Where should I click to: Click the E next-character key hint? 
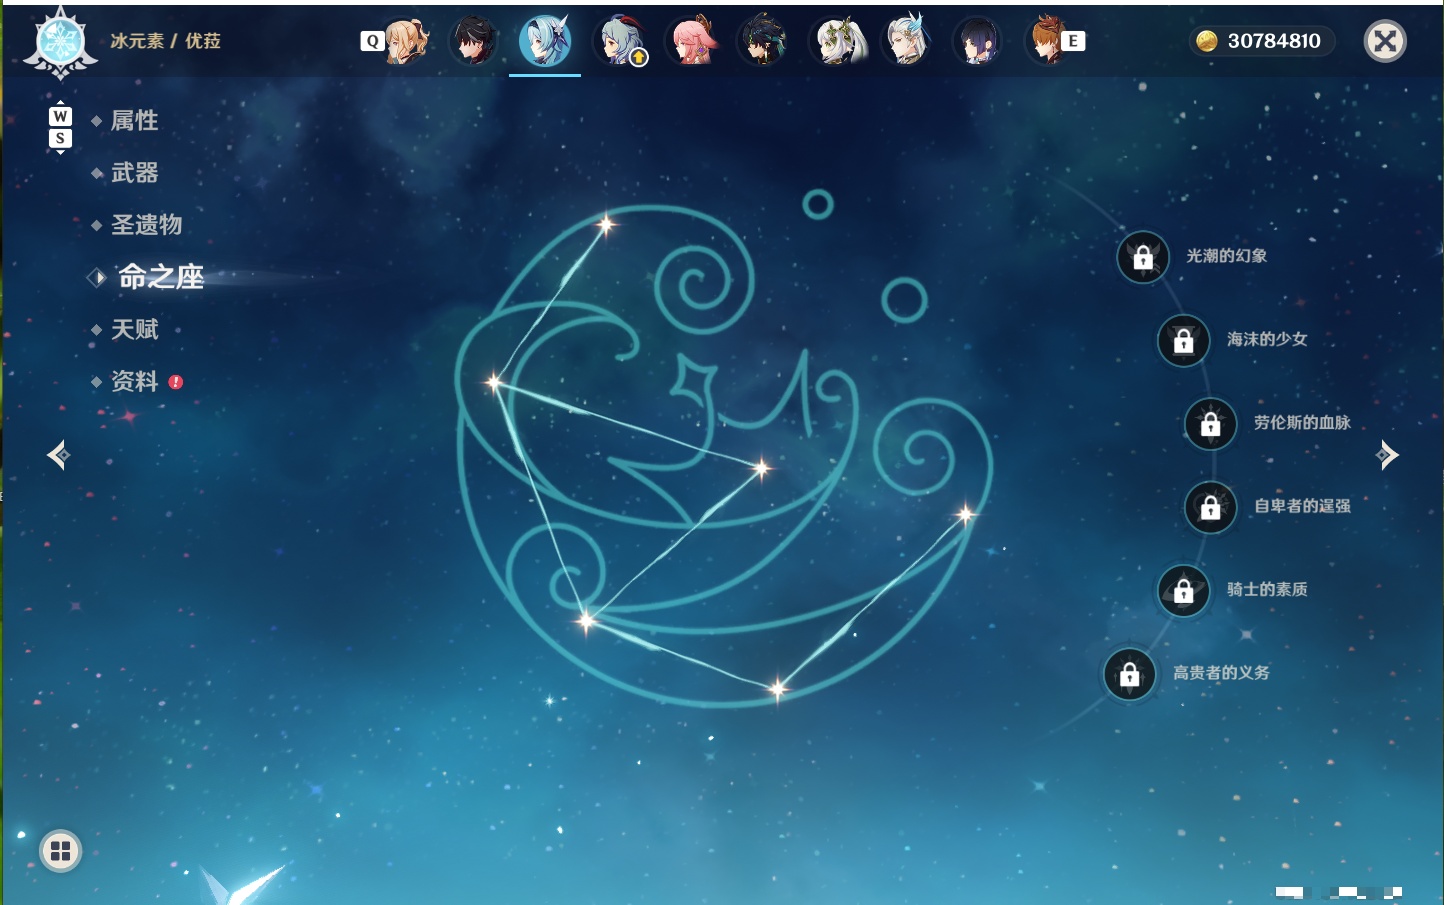point(1073,41)
